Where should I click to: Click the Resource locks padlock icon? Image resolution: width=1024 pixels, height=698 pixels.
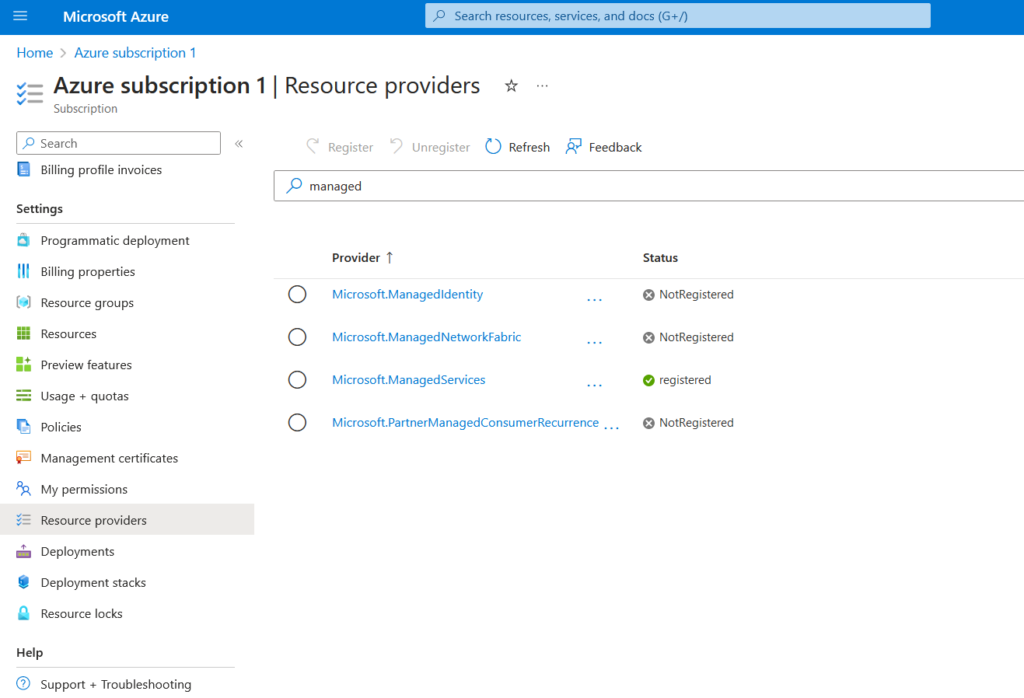tap(24, 613)
